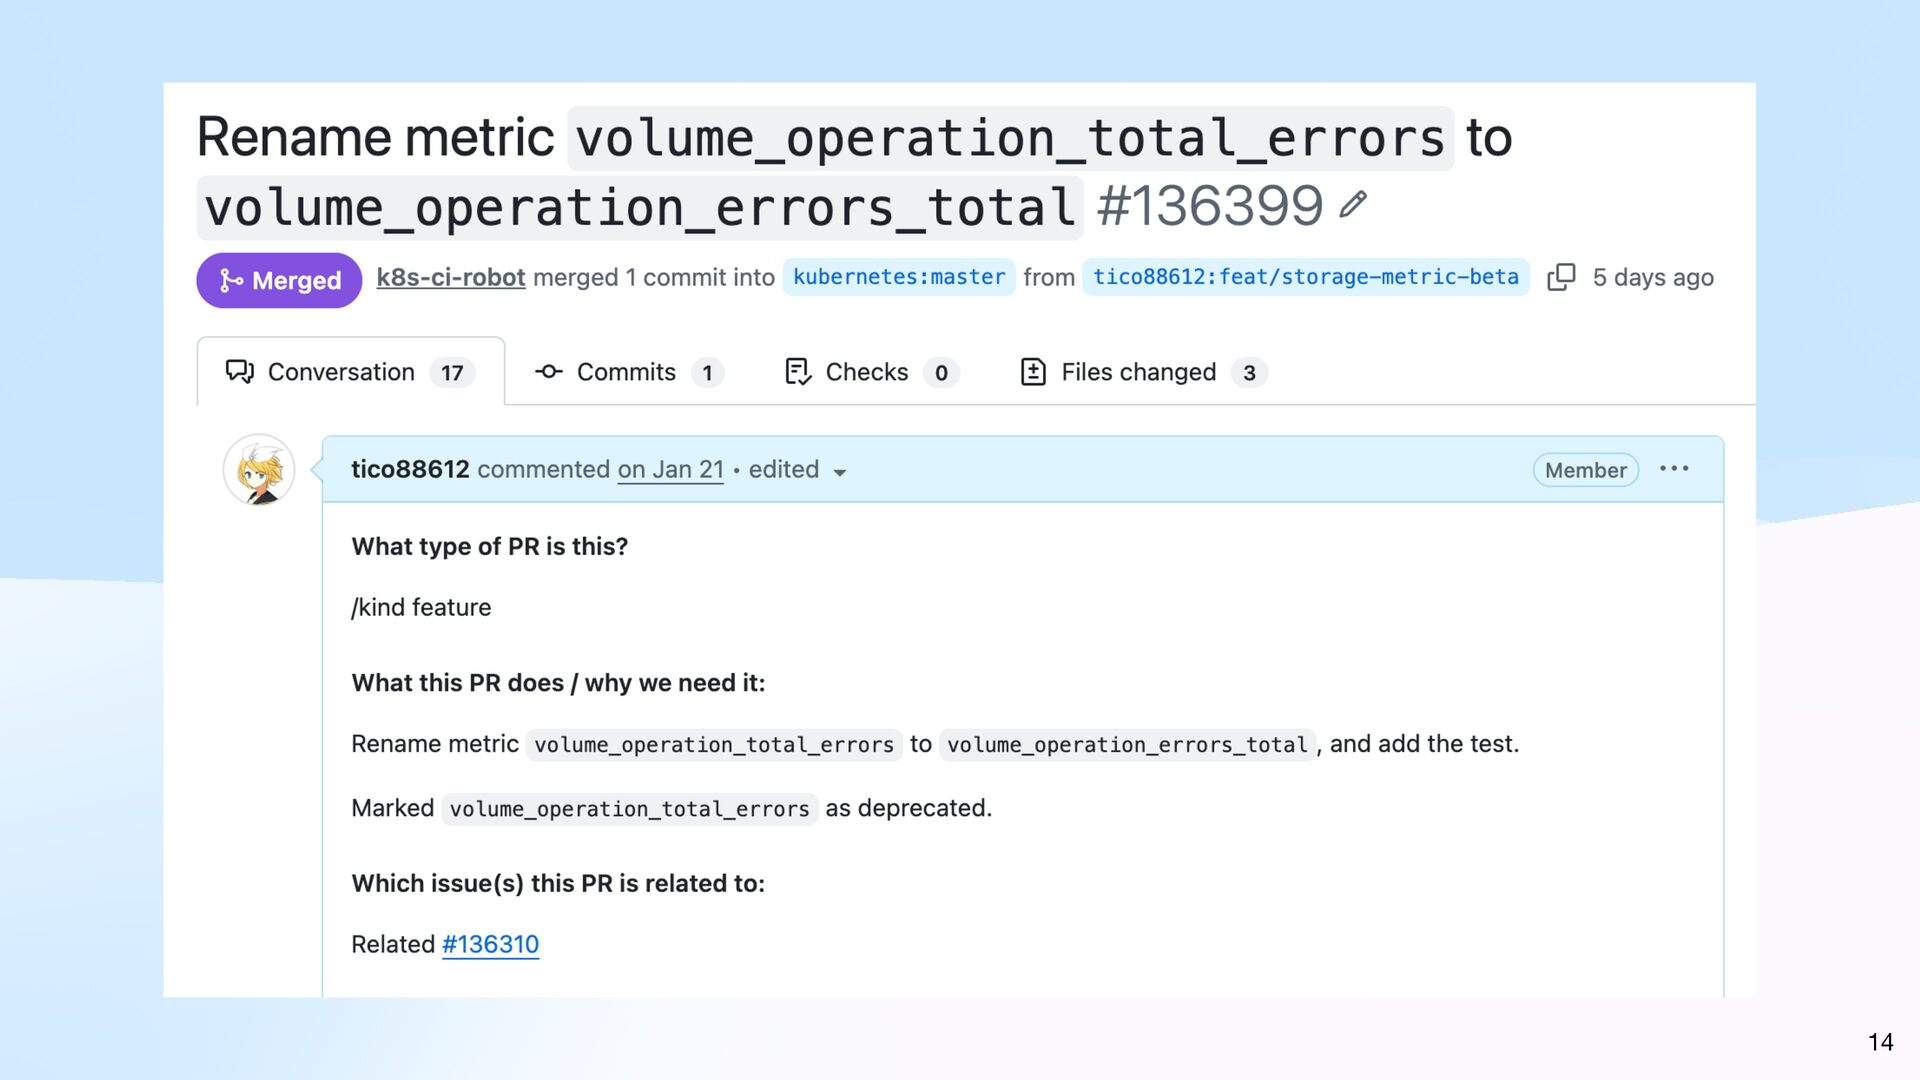The width and height of the screenshot is (1920, 1080).
Task: Click the Merged status badge
Action: (x=279, y=280)
